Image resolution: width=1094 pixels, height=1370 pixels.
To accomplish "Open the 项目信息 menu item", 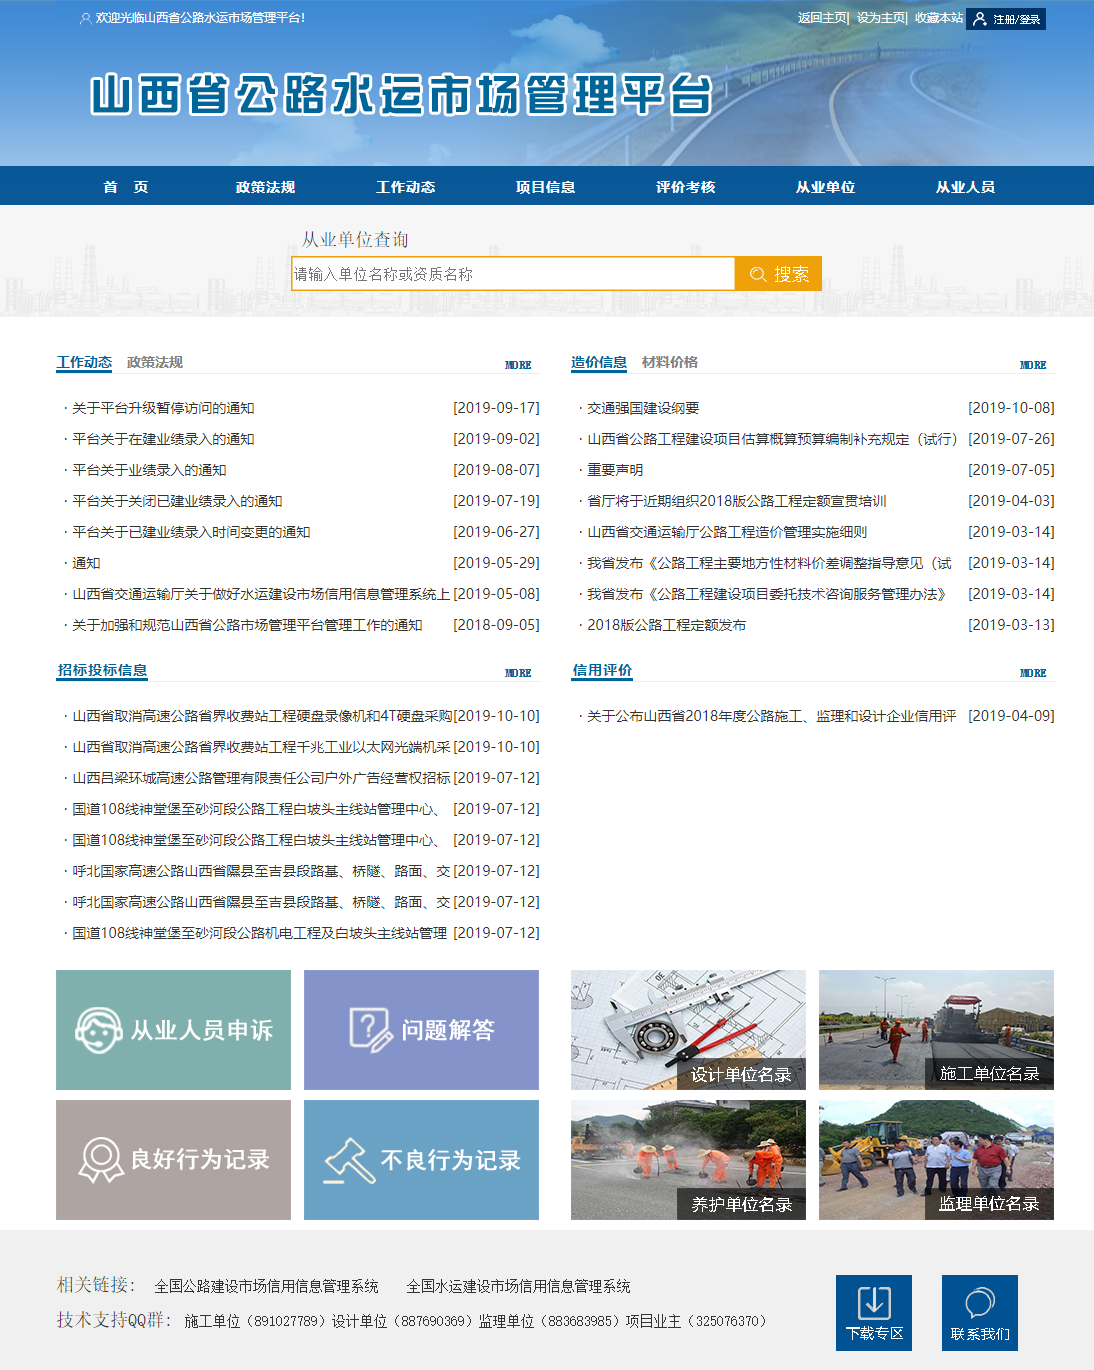I will (x=546, y=186).
